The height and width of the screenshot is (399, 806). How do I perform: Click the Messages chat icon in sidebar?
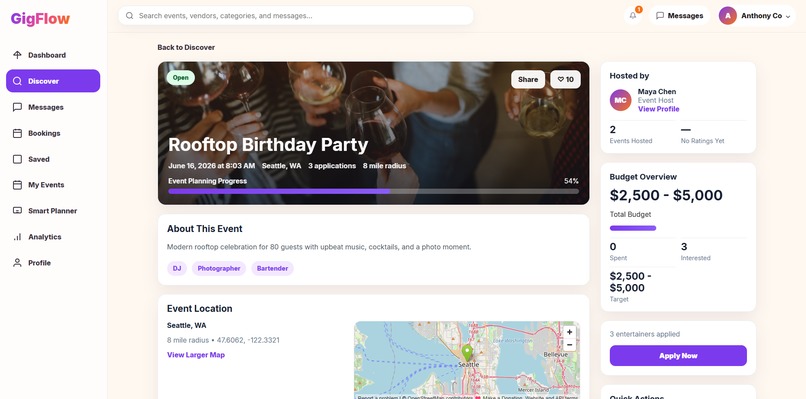coord(17,107)
